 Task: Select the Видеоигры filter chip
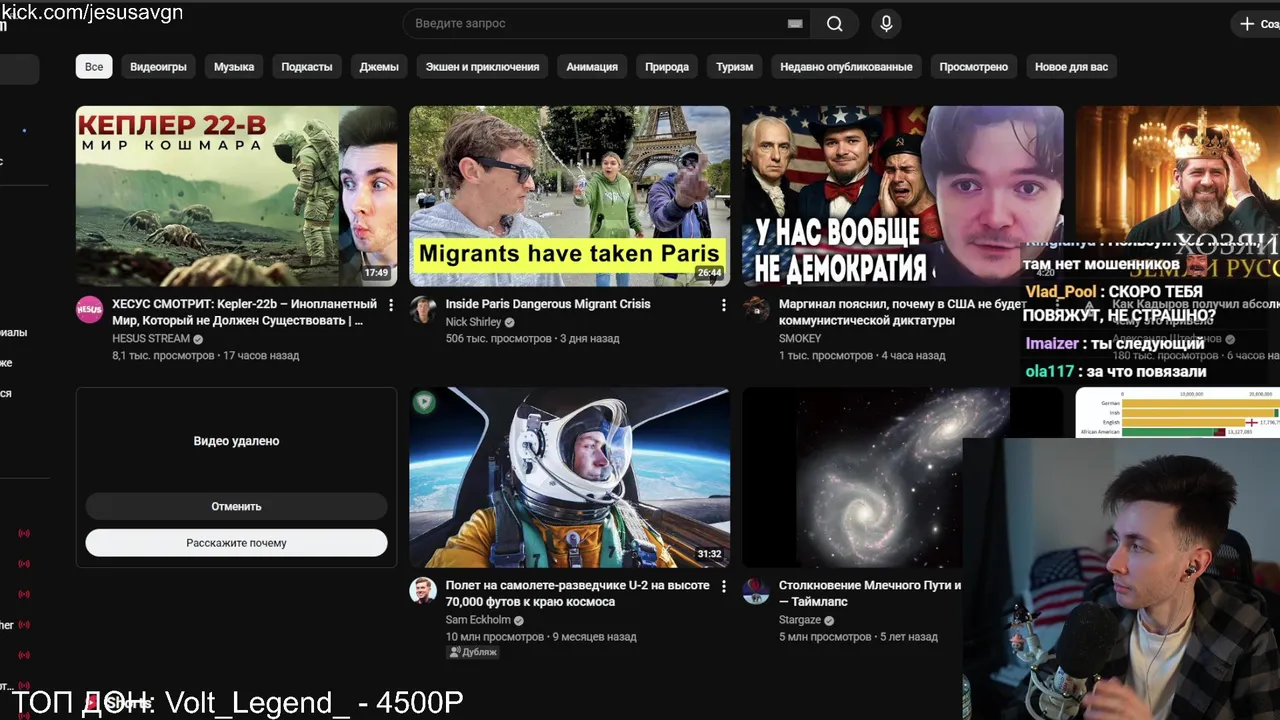158,67
